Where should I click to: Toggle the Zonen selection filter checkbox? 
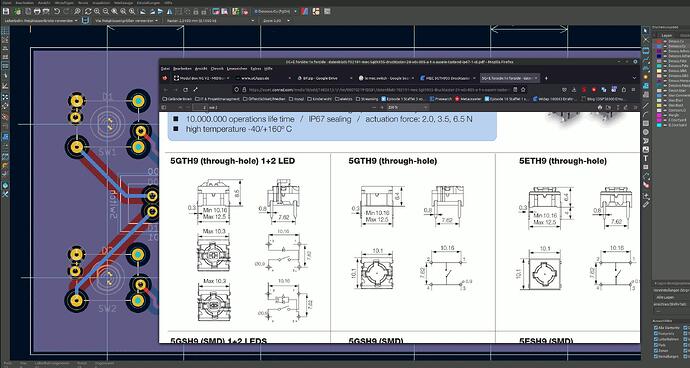click(656, 351)
